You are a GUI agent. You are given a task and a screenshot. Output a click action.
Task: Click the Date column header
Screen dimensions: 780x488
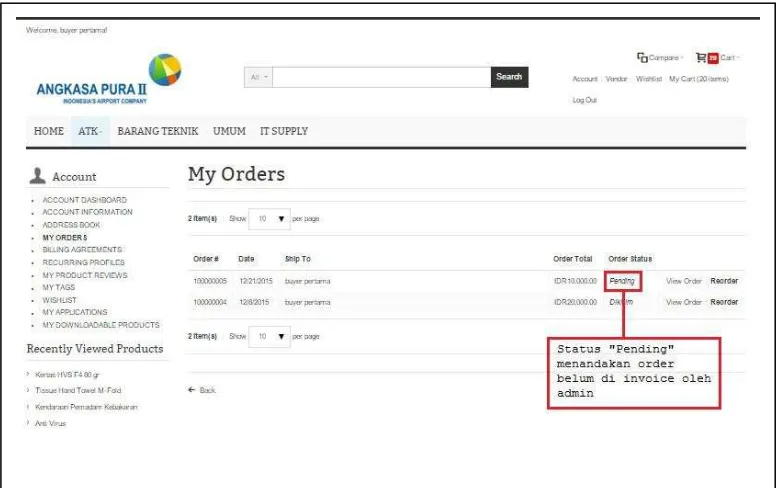tap(246, 259)
